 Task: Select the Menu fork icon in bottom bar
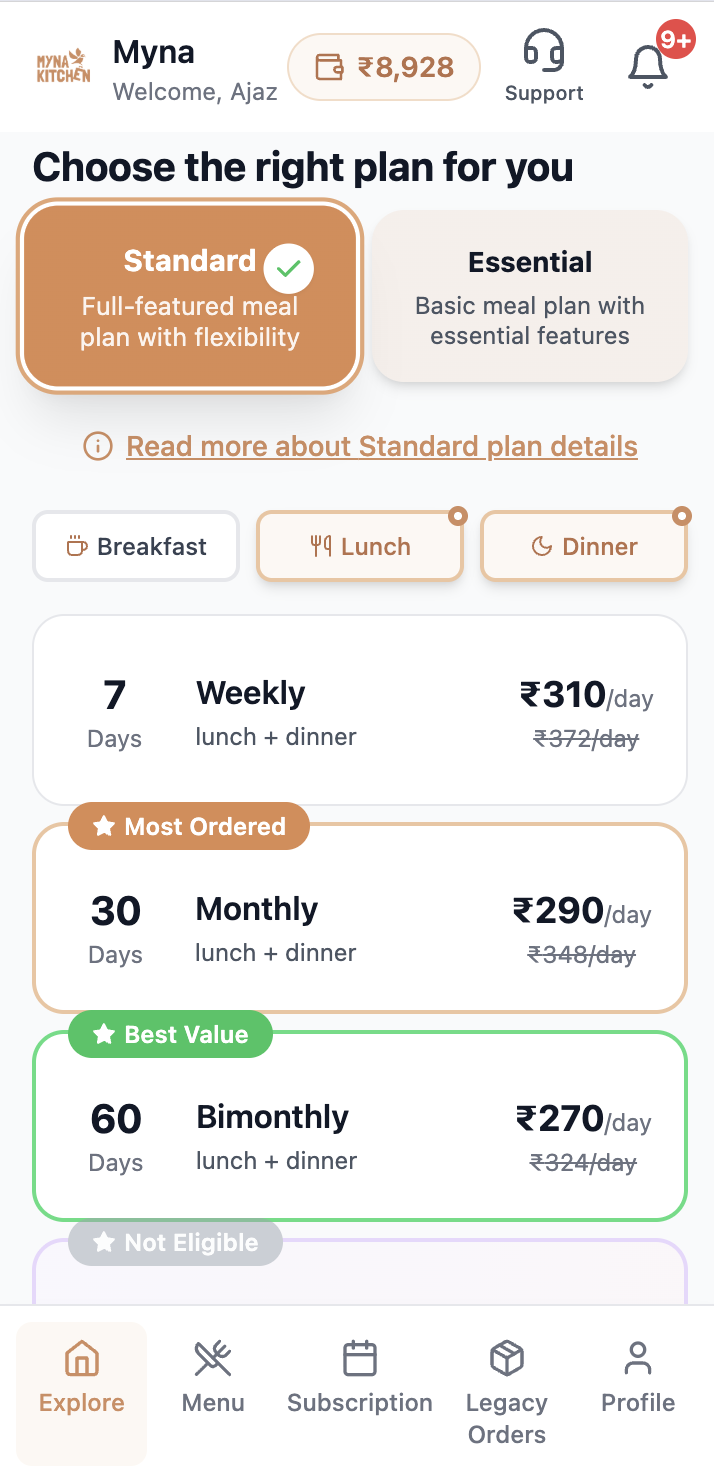[x=212, y=1358]
